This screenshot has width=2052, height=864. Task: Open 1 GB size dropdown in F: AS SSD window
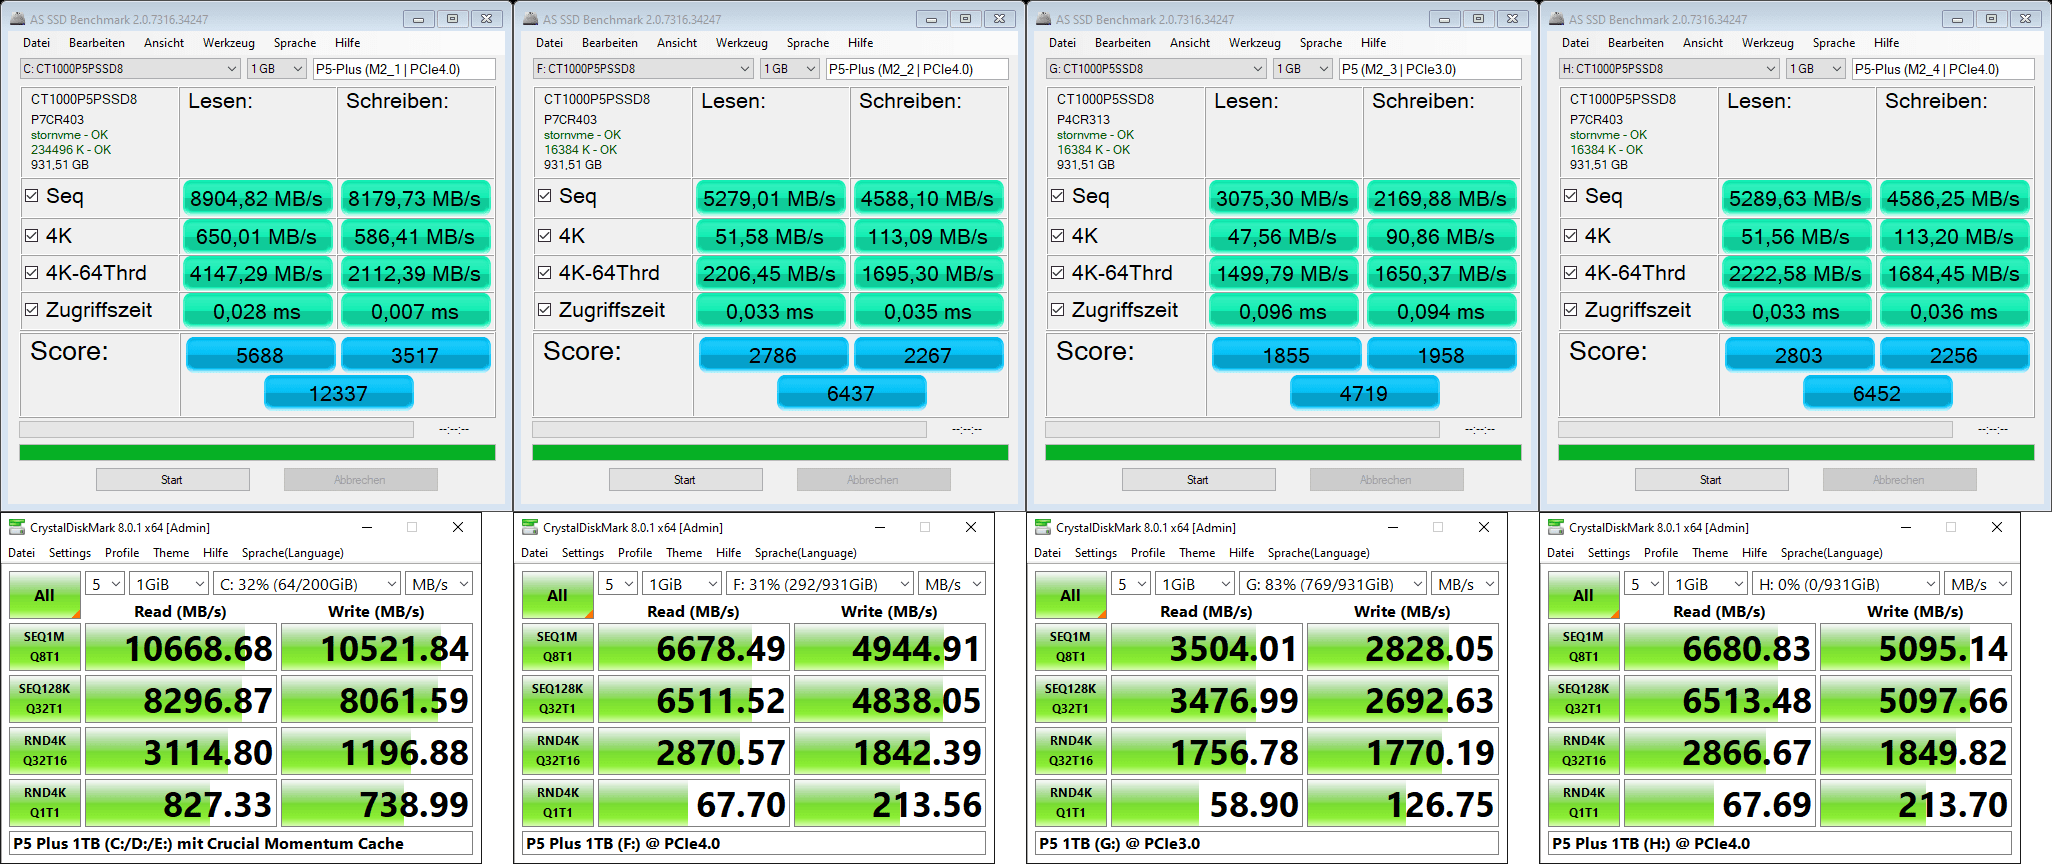click(790, 69)
